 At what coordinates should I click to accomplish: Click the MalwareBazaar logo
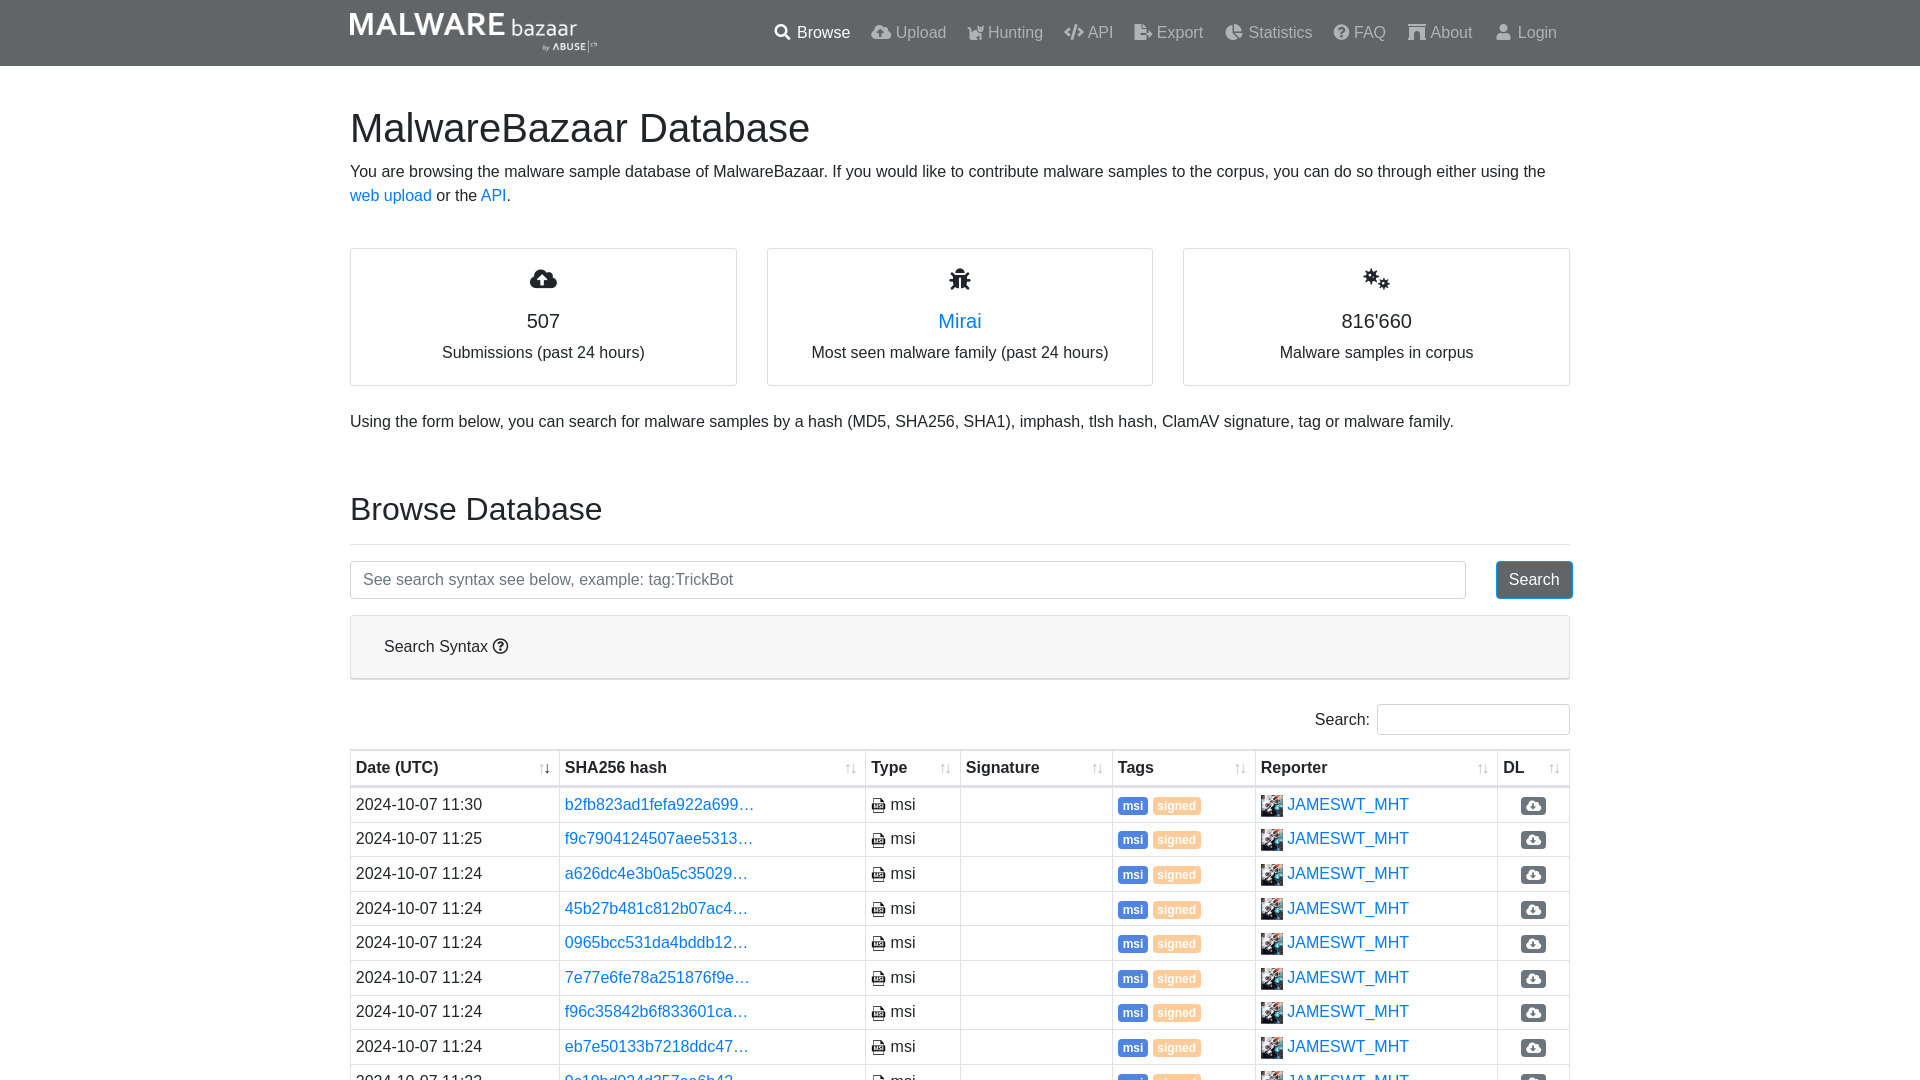click(472, 30)
